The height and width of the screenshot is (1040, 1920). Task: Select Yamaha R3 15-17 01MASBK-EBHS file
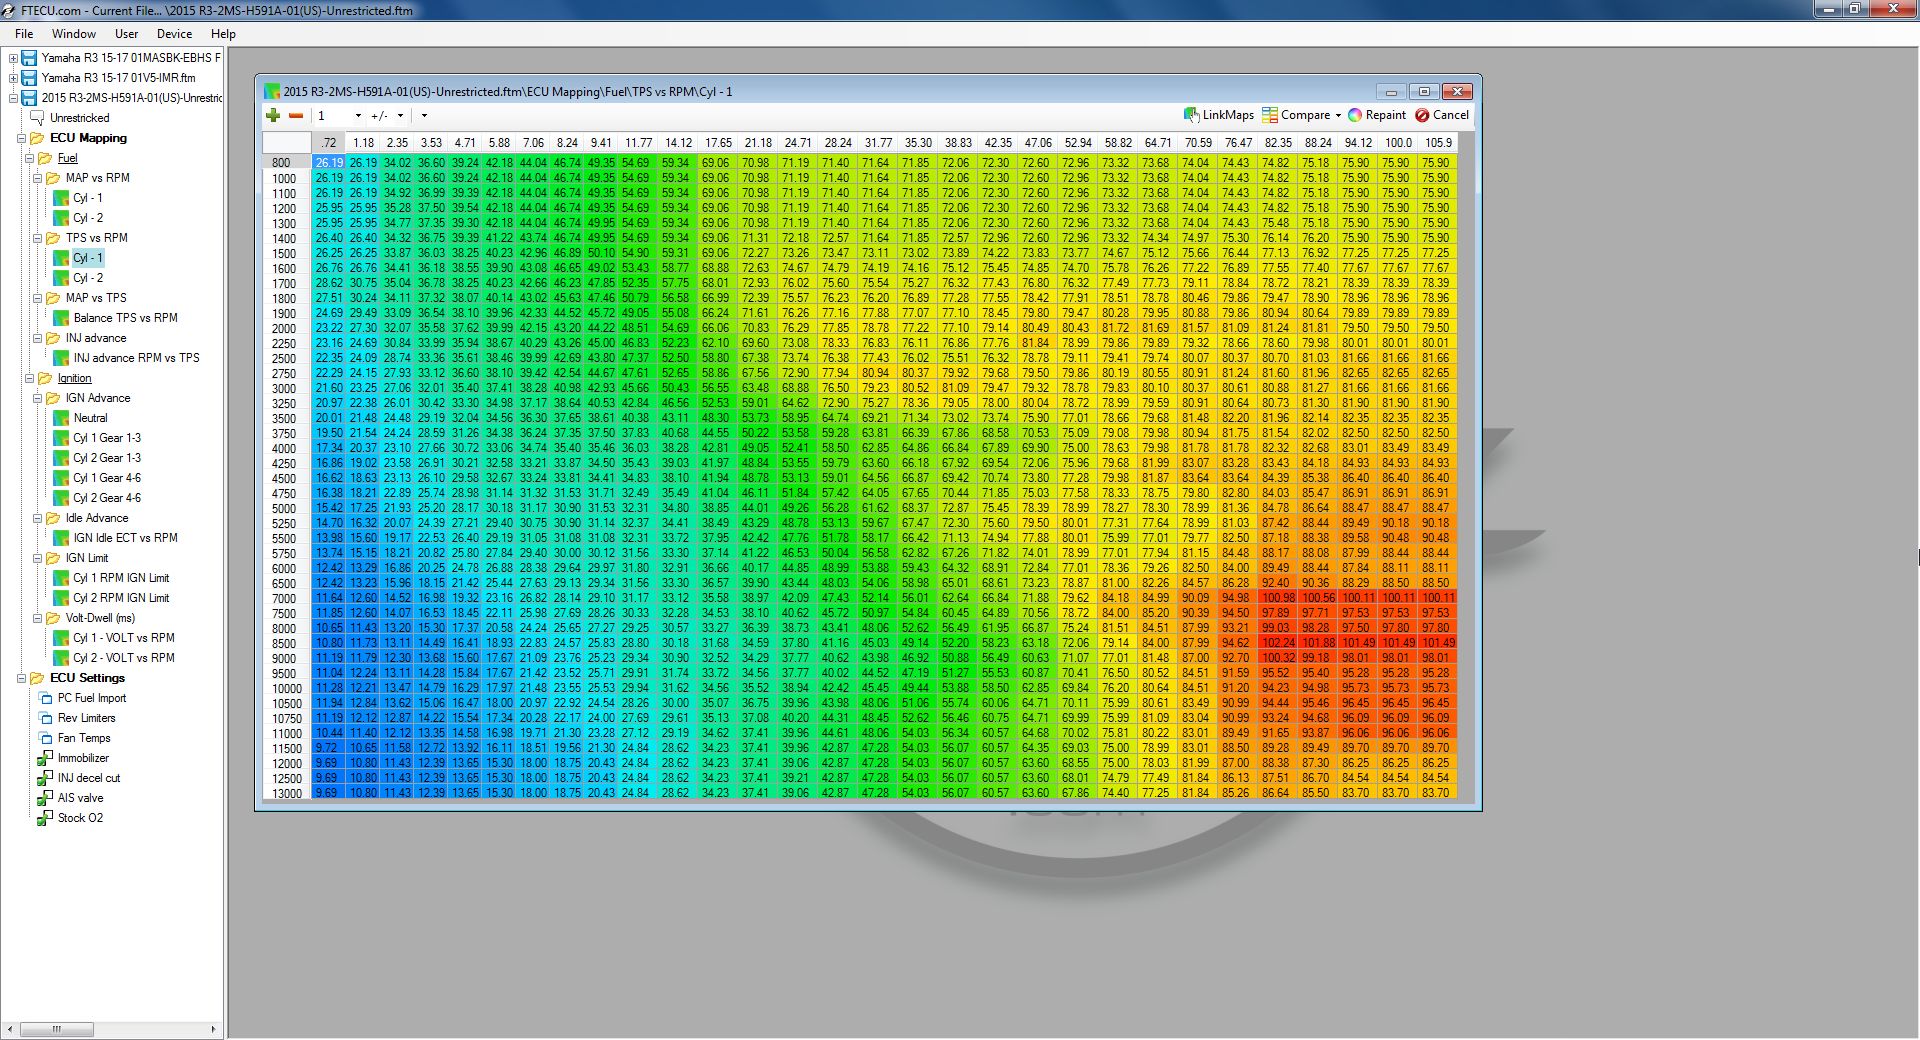click(x=131, y=58)
